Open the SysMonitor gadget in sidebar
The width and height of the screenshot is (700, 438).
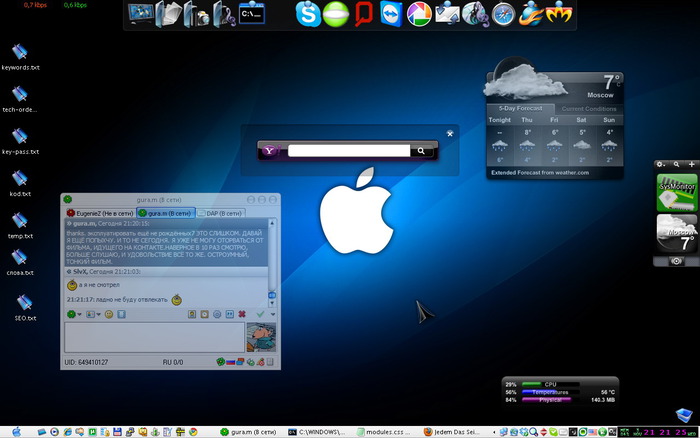click(x=676, y=193)
